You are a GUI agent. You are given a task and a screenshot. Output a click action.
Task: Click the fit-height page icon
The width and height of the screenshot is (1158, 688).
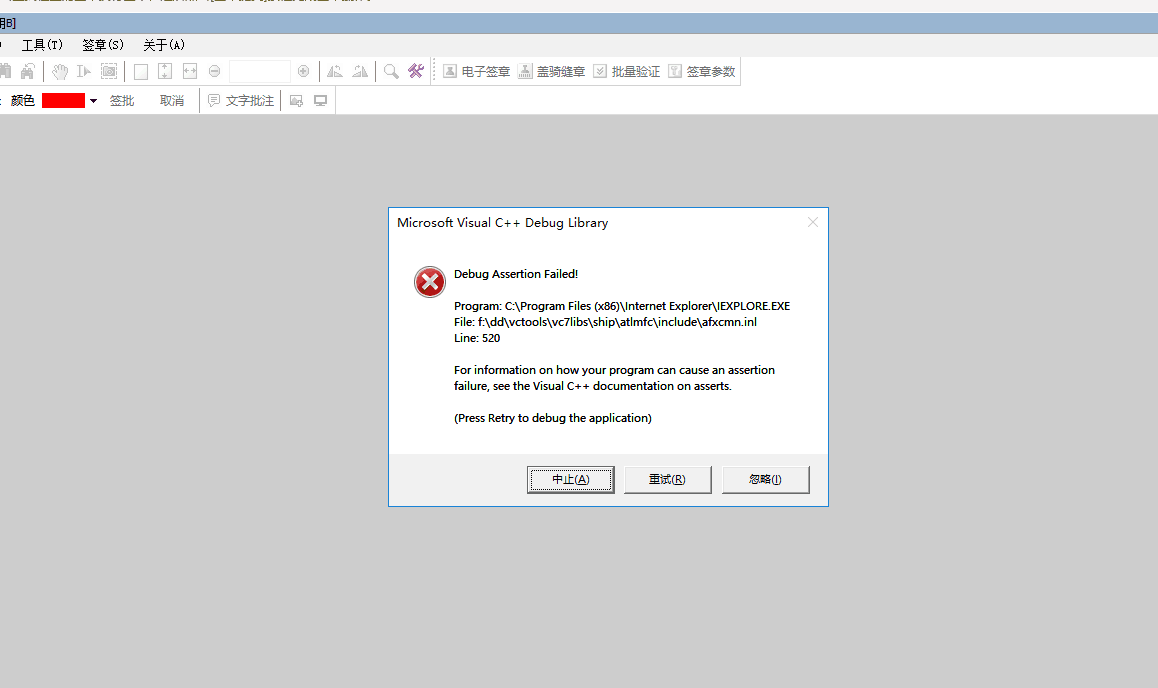(x=165, y=71)
